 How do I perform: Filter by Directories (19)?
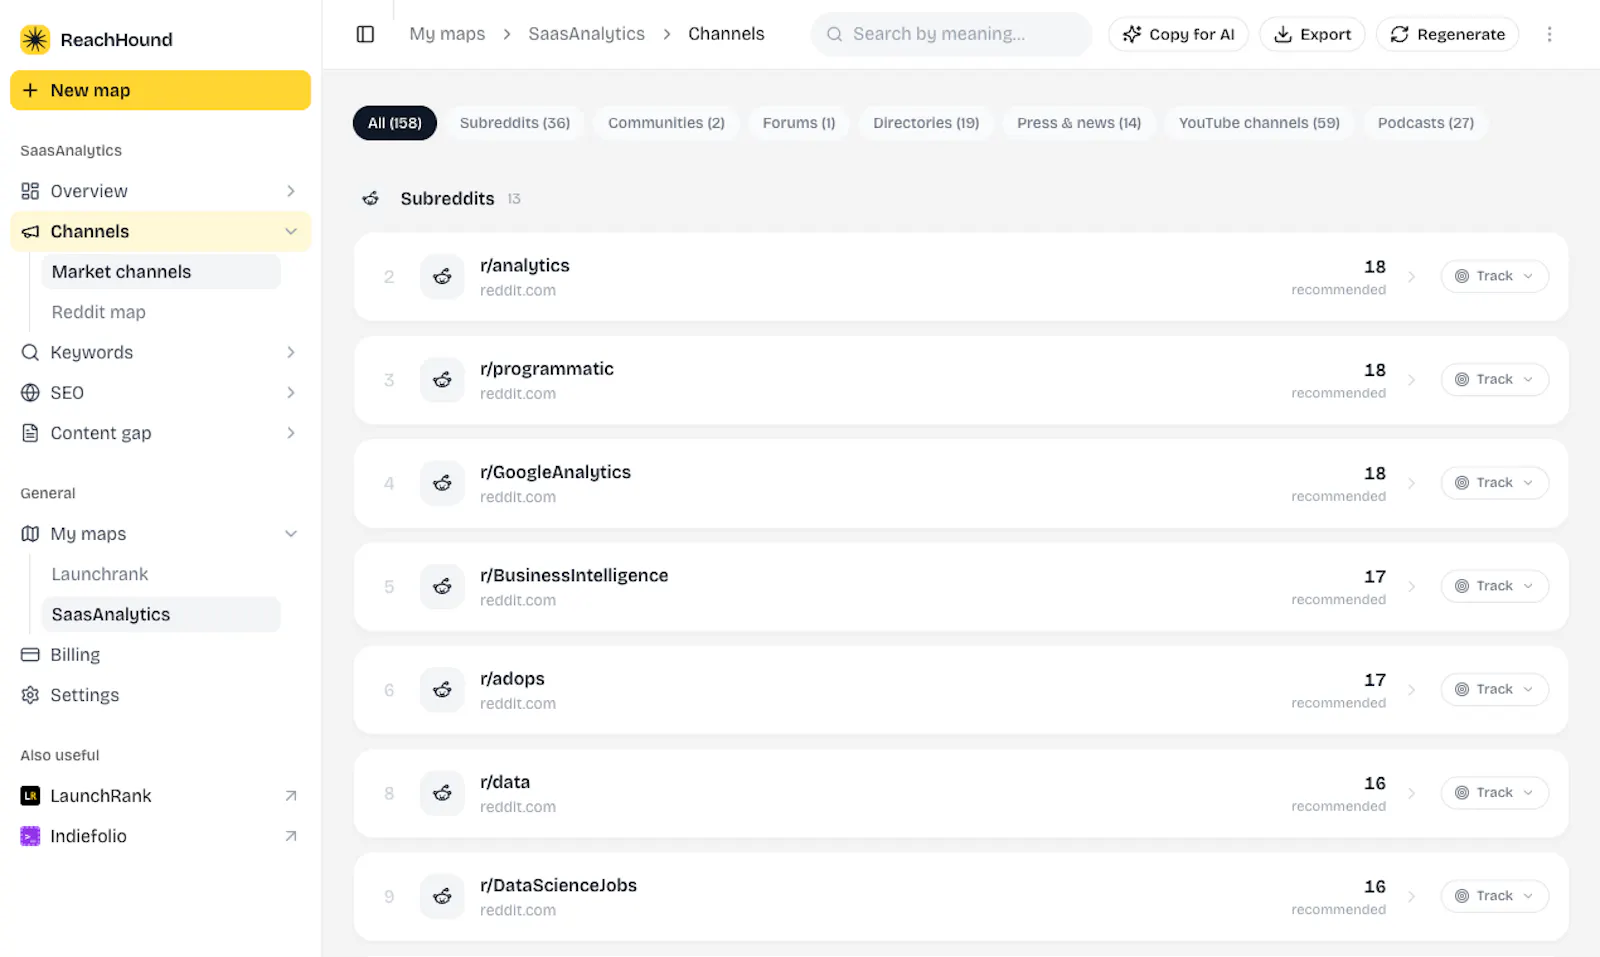coord(926,123)
